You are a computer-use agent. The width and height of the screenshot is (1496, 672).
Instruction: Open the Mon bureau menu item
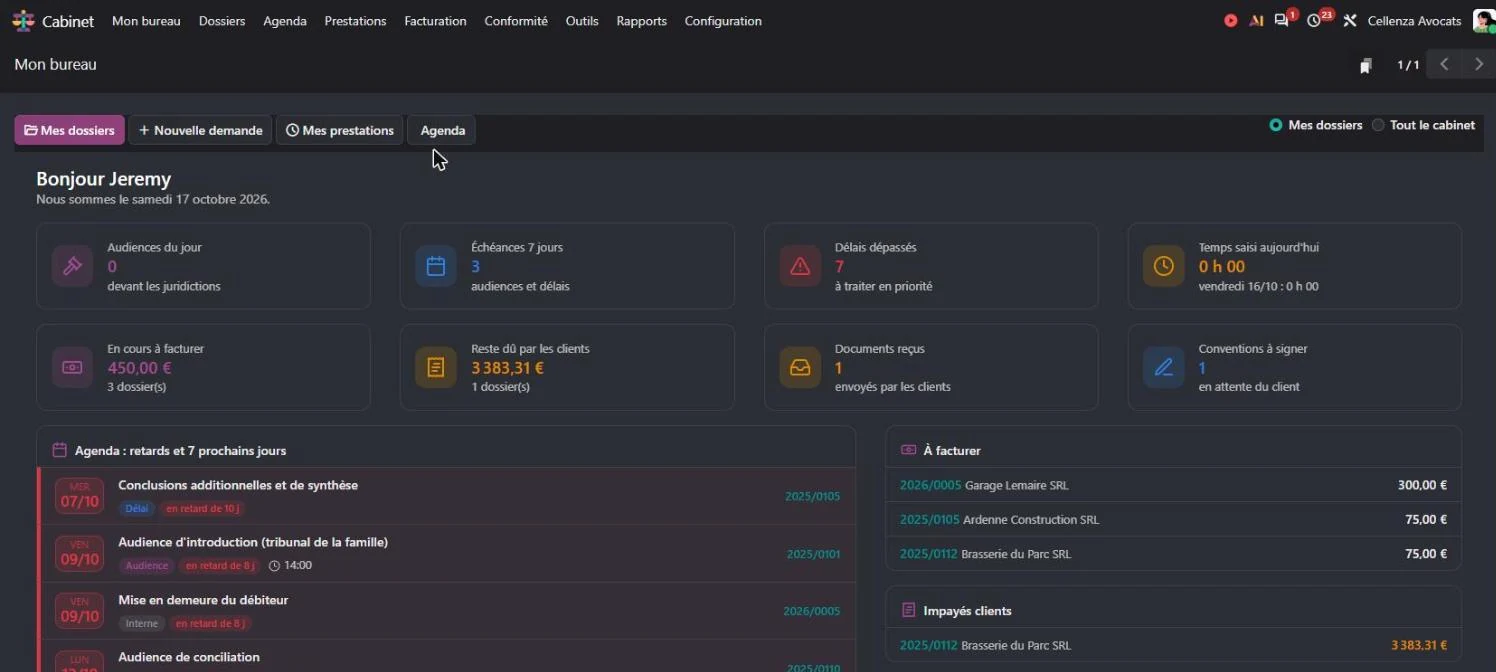[x=146, y=21]
